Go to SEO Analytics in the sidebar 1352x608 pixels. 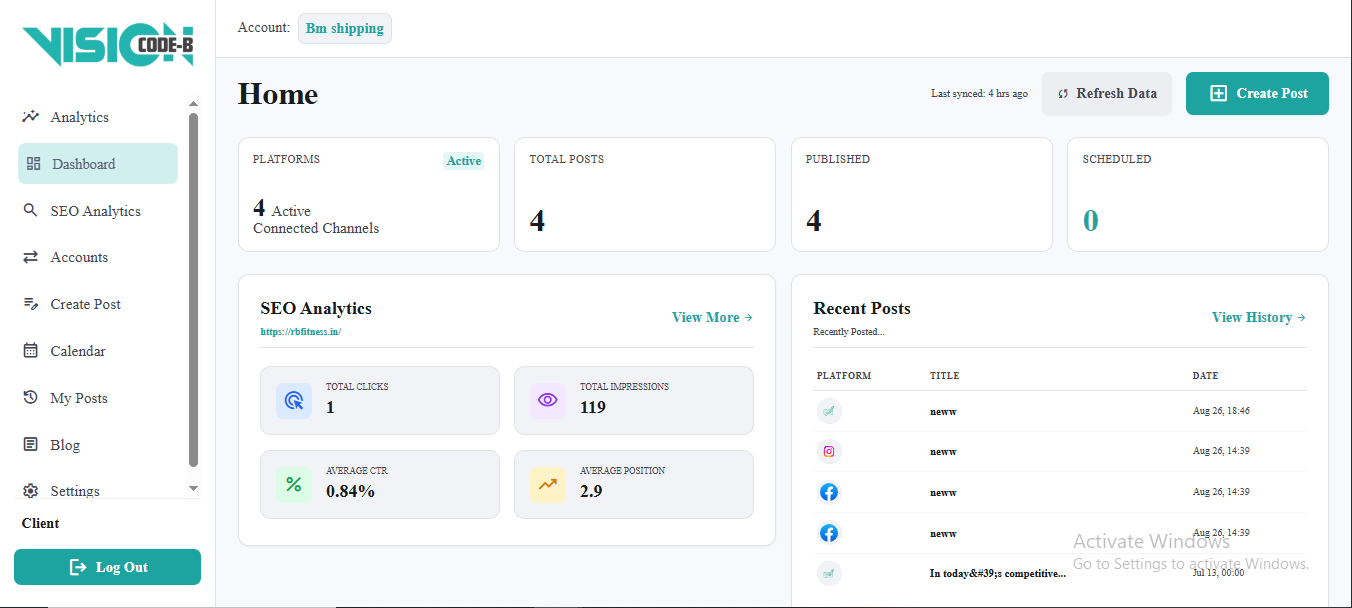98,210
